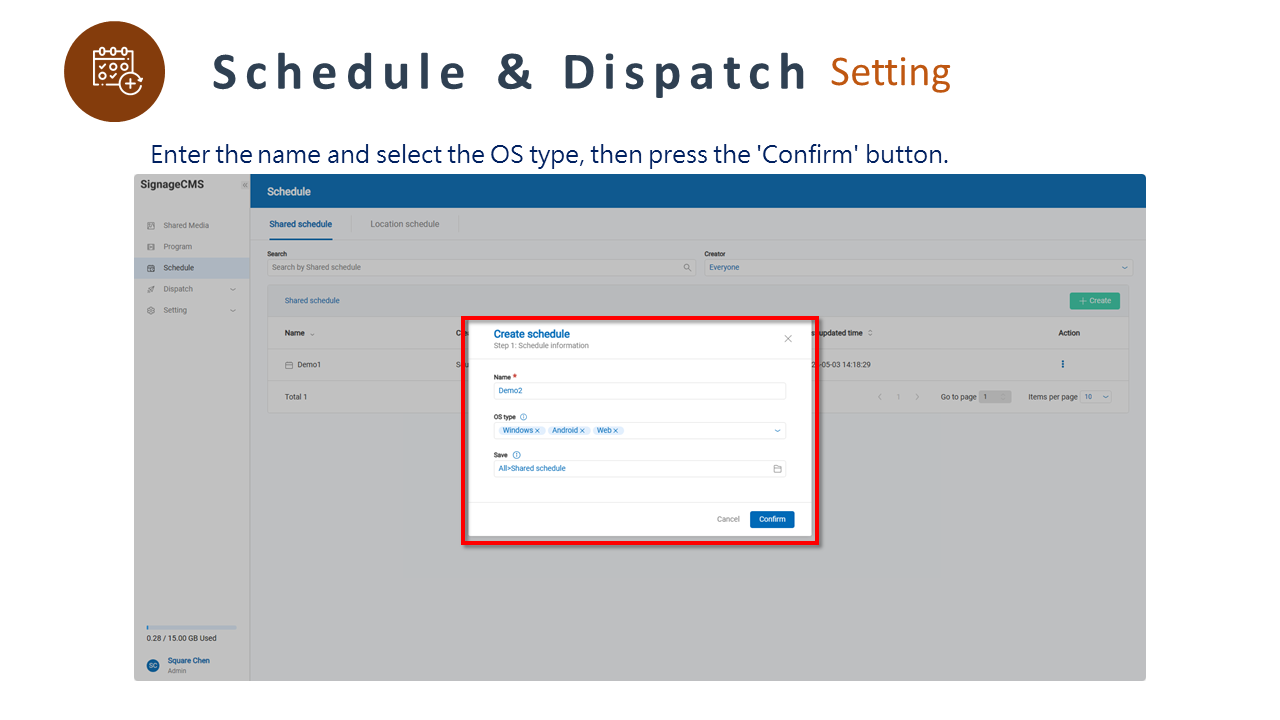Image resolution: width=1280 pixels, height=720 pixels.
Task: Click the info icon beside Save label
Action: click(x=516, y=455)
